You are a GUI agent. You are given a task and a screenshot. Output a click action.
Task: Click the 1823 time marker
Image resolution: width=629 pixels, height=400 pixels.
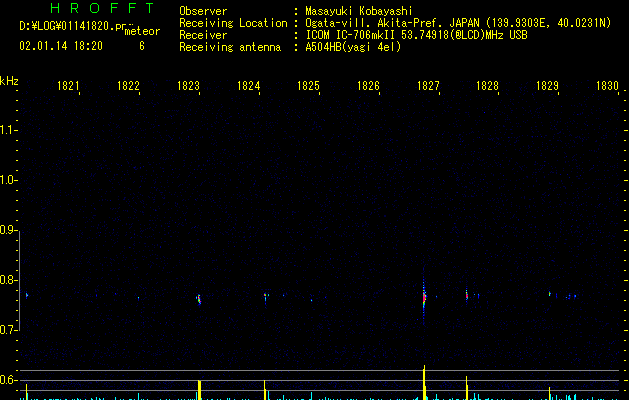pyautogui.click(x=188, y=86)
